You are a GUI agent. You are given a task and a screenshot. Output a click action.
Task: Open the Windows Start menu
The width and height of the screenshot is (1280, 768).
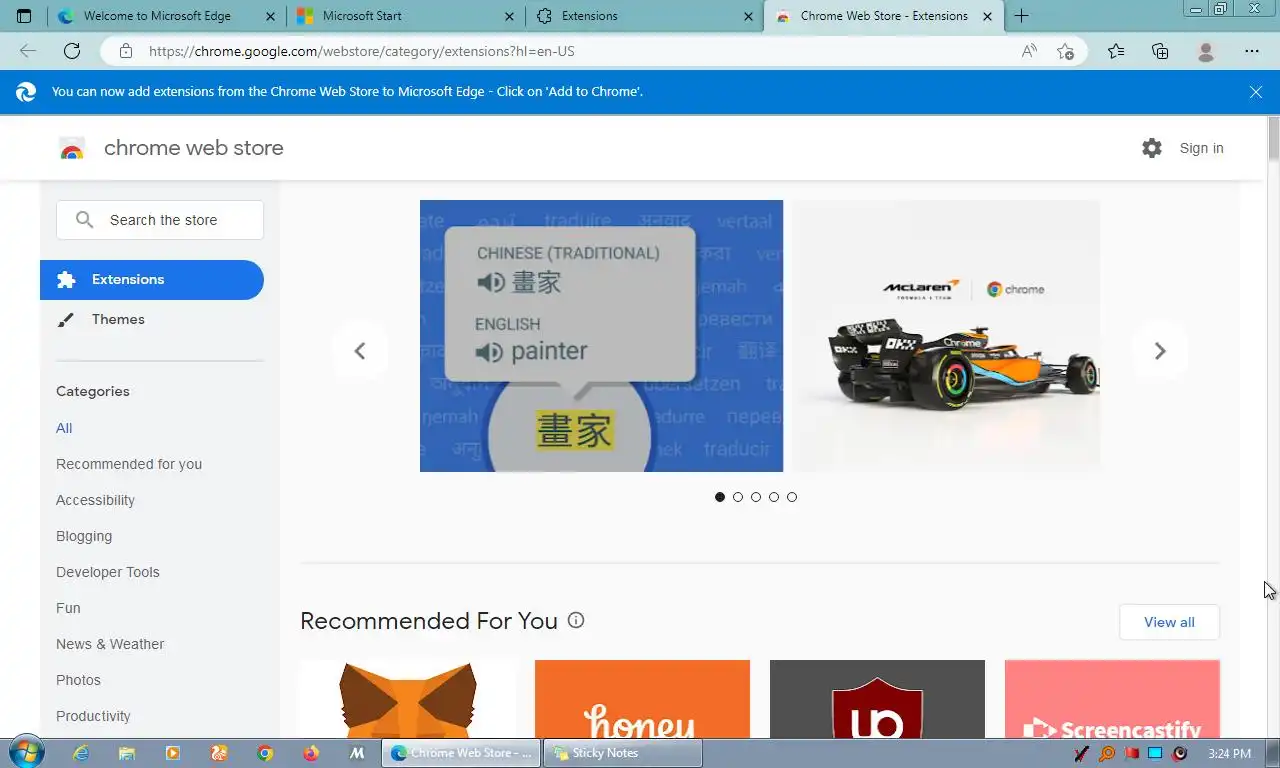click(25, 753)
